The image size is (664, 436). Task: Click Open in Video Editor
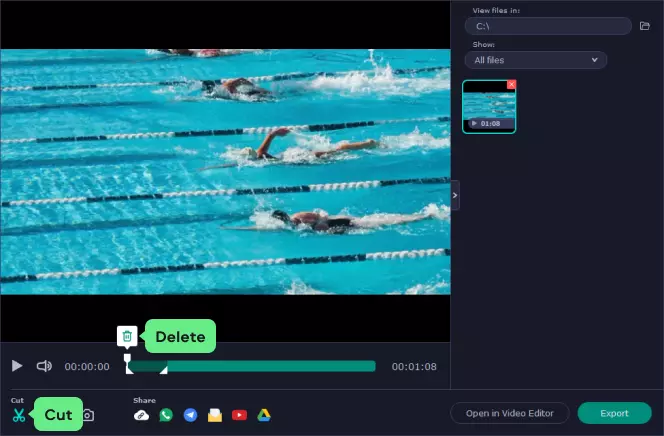pyautogui.click(x=510, y=413)
